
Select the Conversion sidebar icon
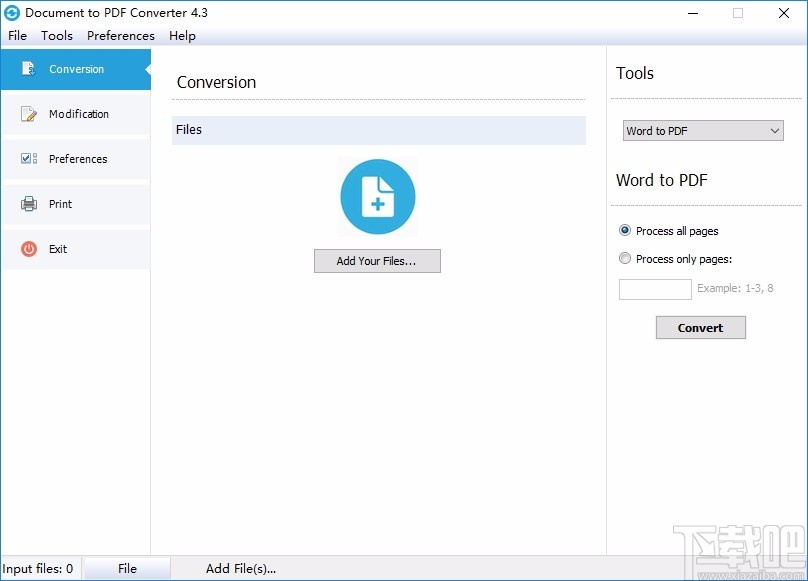(27, 69)
